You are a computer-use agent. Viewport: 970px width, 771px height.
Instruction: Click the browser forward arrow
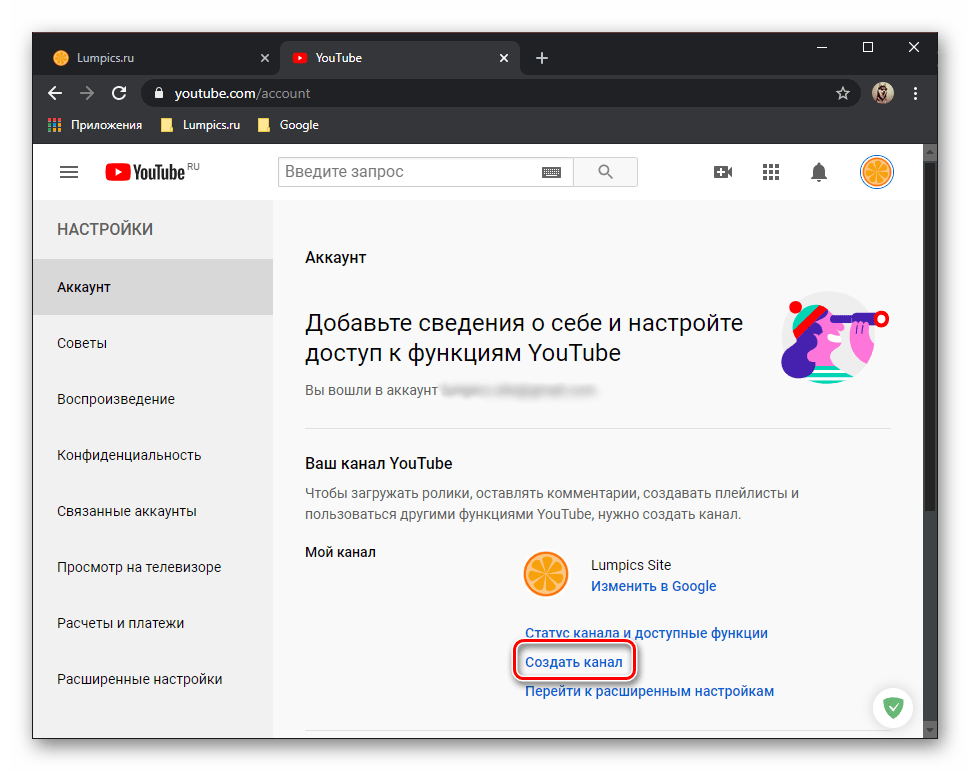(x=87, y=93)
